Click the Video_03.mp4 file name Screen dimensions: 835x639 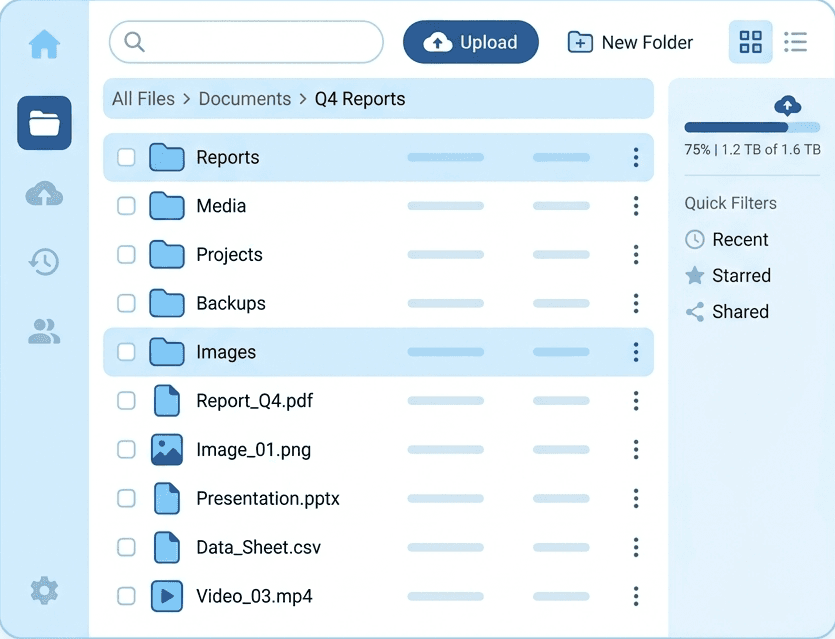click(x=254, y=596)
